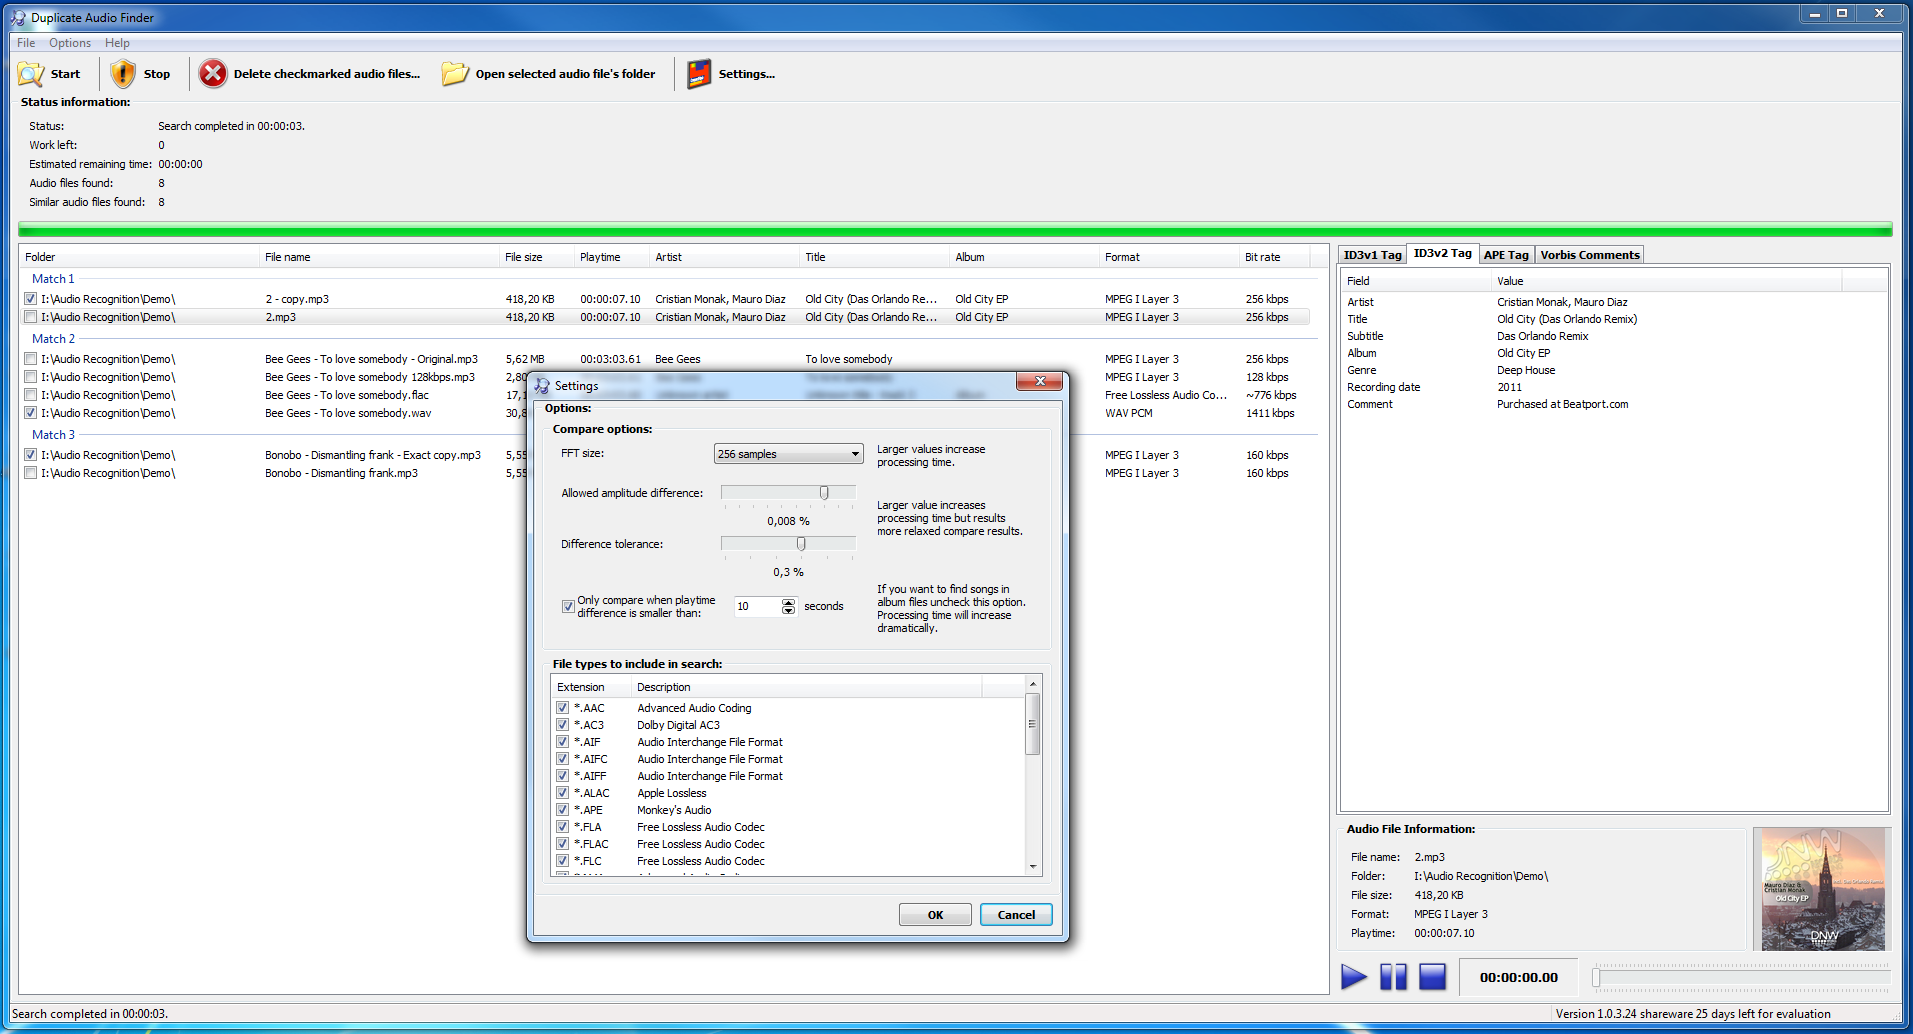The width and height of the screenshot is (1913, 1034).
Task: Click the album cover art thumbnail
Action: [1822, 889]
